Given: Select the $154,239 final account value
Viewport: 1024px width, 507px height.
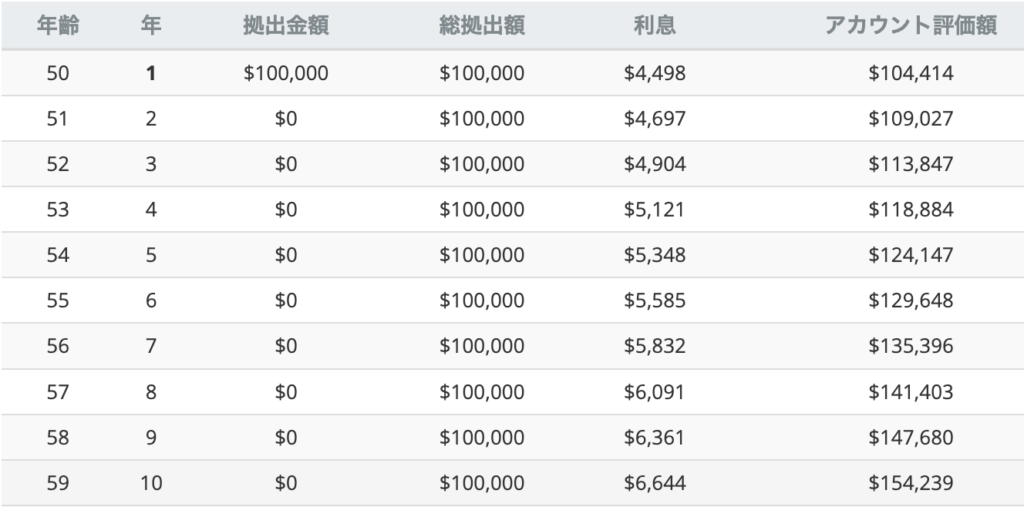Looking at the screenshot, I should (909, 483).
